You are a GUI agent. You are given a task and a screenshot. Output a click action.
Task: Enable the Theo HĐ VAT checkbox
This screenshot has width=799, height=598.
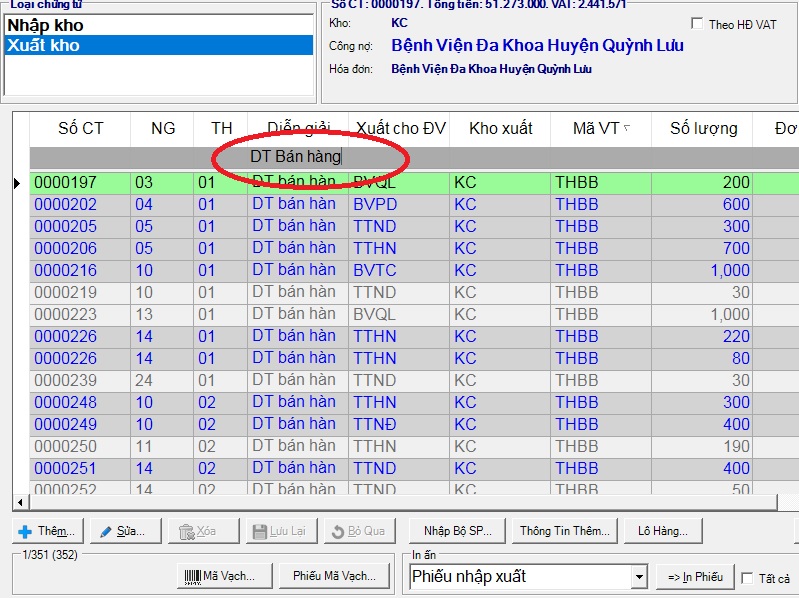tap(697, 23)
